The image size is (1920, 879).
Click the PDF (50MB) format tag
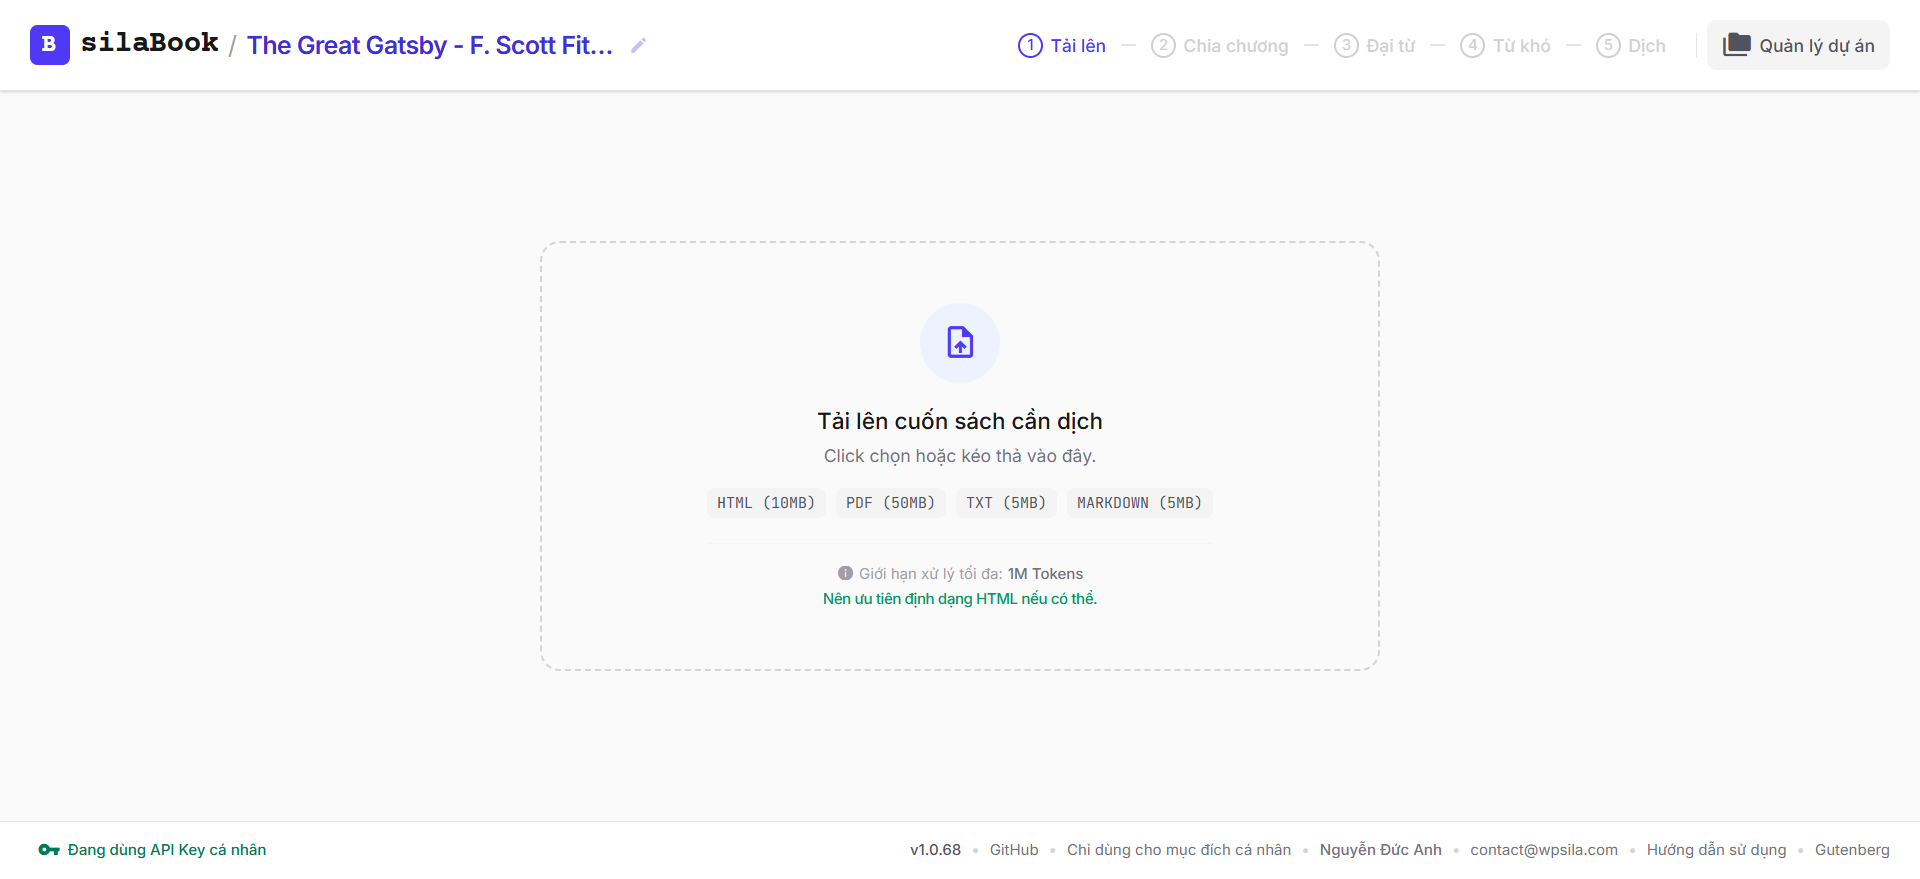(890, 503)
